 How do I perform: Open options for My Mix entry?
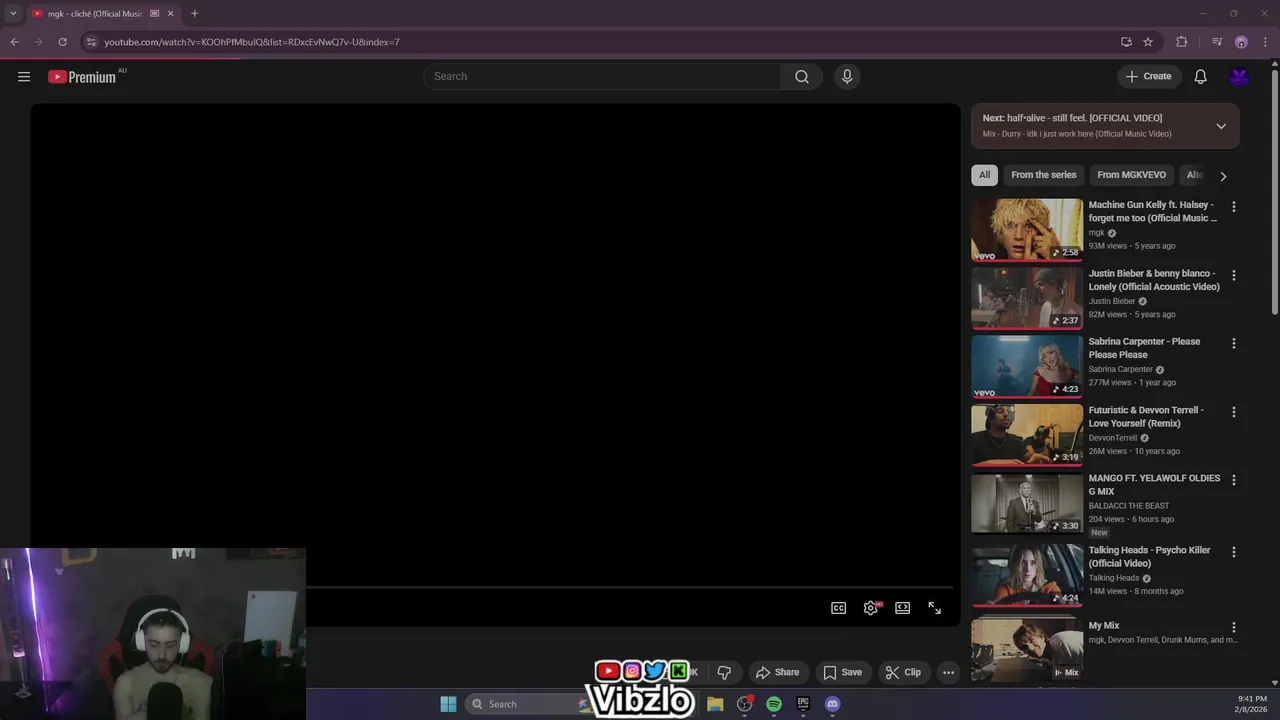click(x=1234, y=628)
